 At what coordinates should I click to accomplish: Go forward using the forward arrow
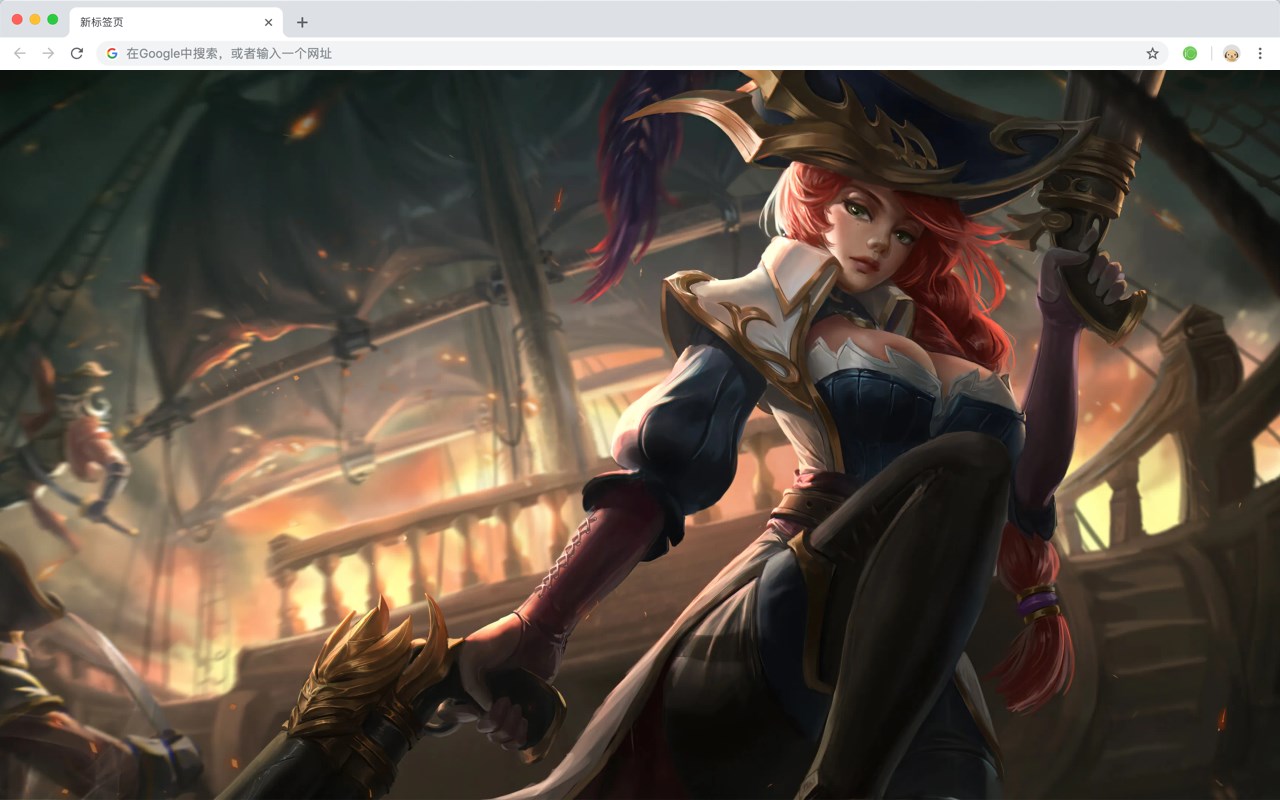point(48,53)
